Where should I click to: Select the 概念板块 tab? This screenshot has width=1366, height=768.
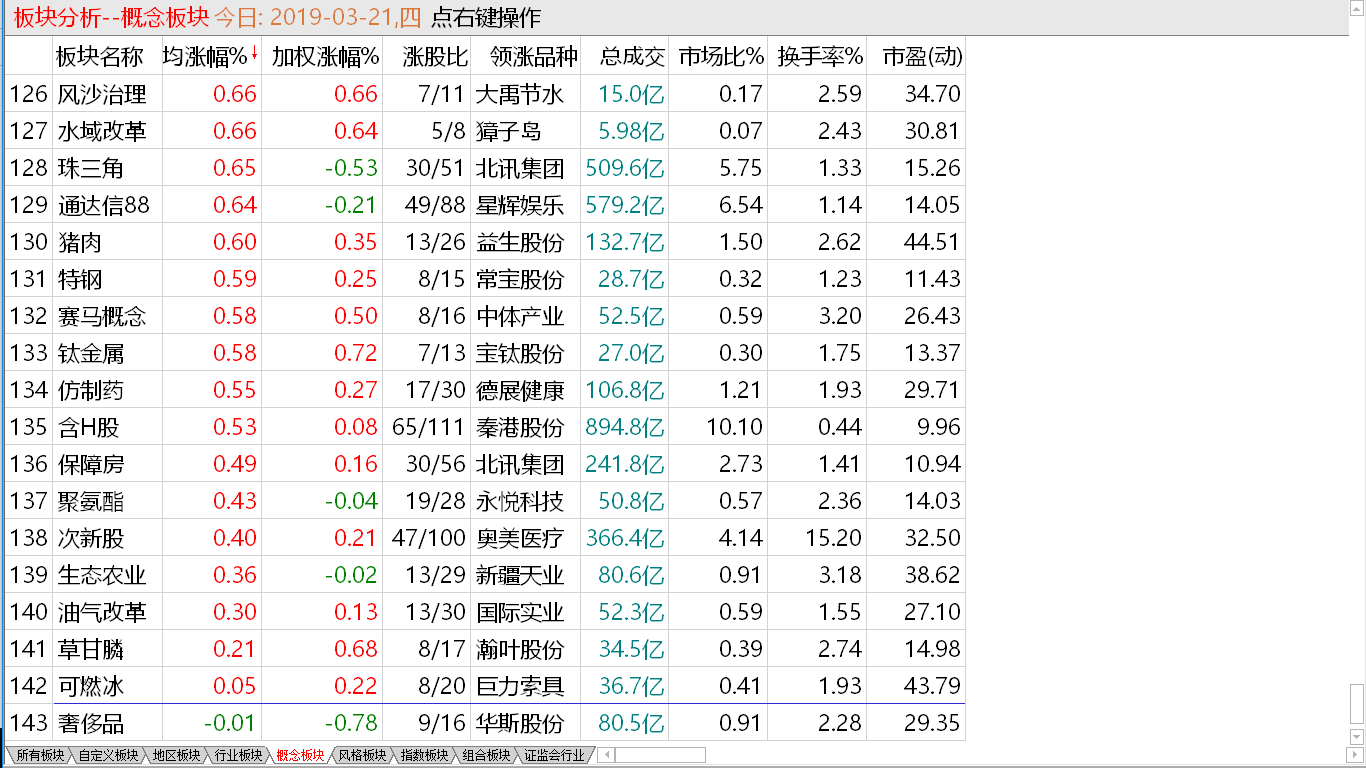coord(300,755)
